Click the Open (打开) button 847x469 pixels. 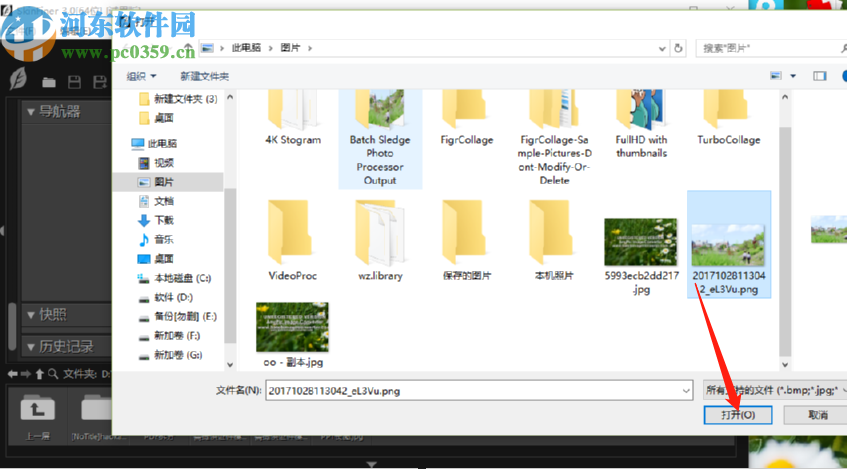(x=737, y=414)
